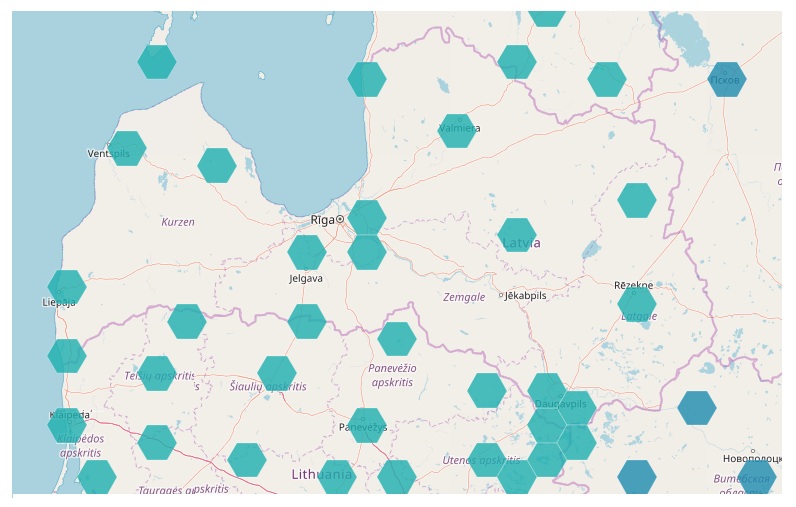Click the Jelgava town label
This screenshot has width=796, height=507.
(x=305, y=279)
